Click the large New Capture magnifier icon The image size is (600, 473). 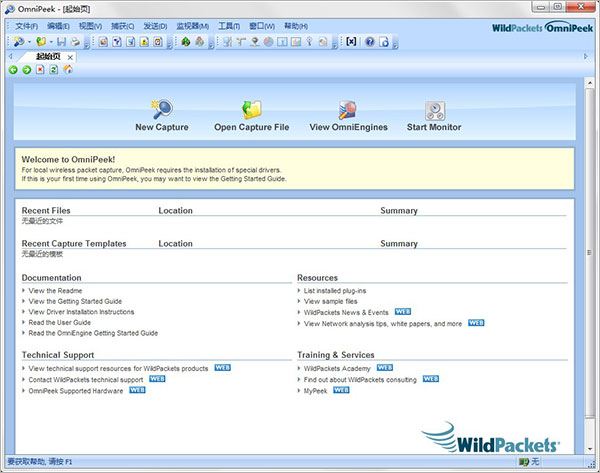pos(162,109)
